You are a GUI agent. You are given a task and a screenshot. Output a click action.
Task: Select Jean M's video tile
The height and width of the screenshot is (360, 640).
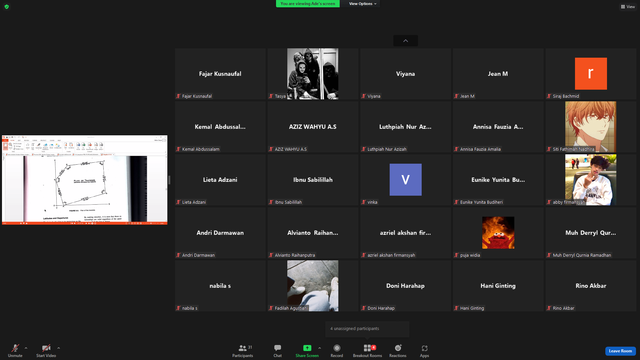click(498, 74)
